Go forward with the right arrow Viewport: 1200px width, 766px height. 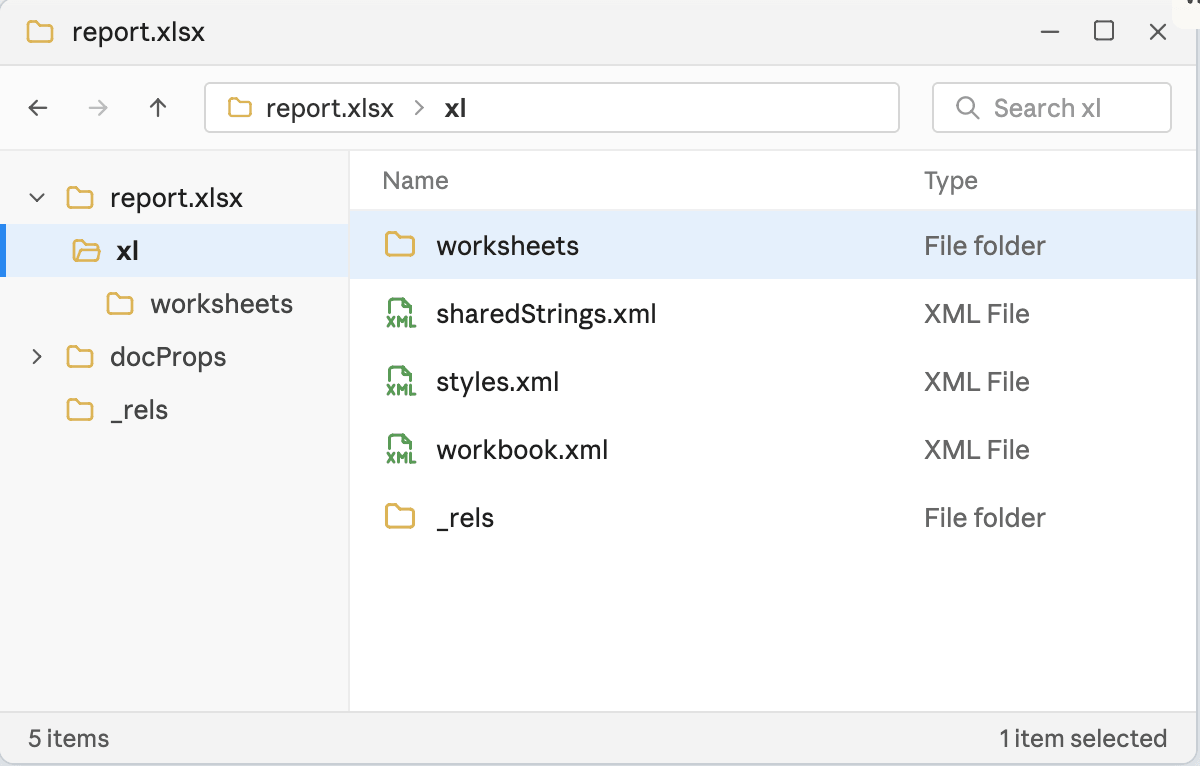(98, 108)
